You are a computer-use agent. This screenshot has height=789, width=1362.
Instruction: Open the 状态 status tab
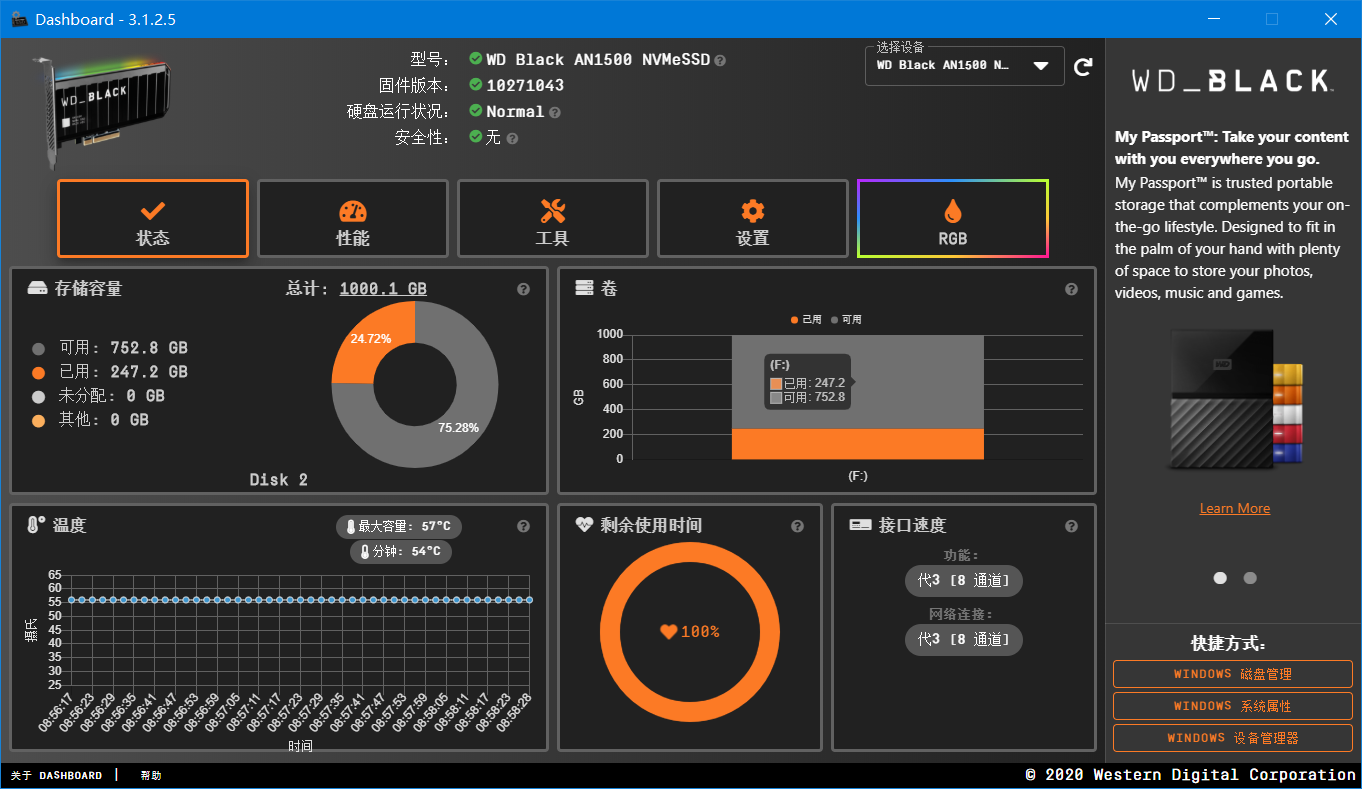click(153, 219)
